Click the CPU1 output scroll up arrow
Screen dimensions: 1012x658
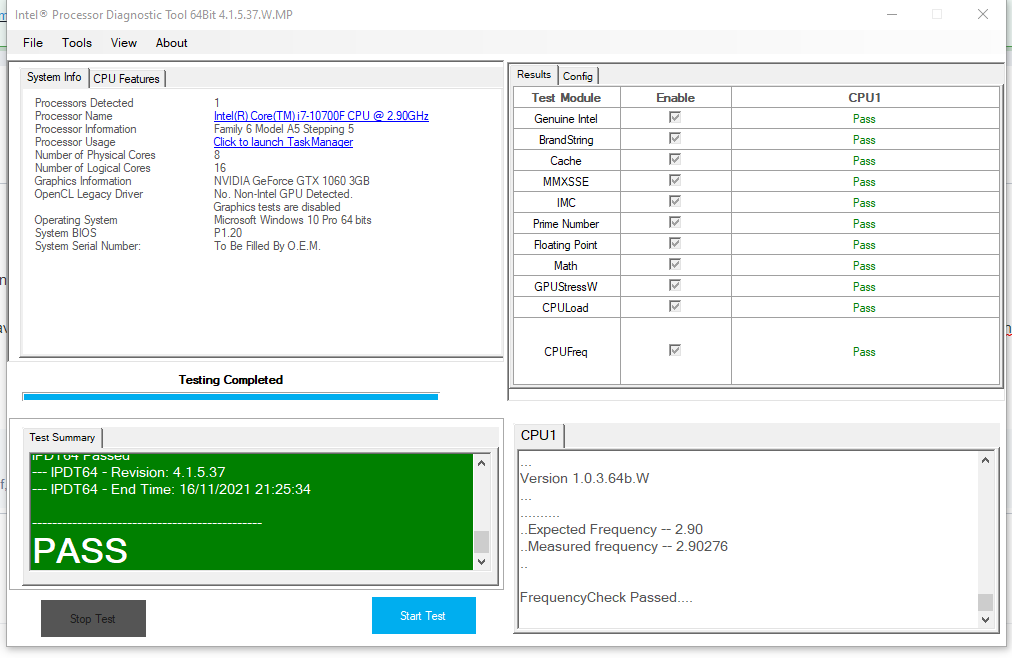coord(985,460)
